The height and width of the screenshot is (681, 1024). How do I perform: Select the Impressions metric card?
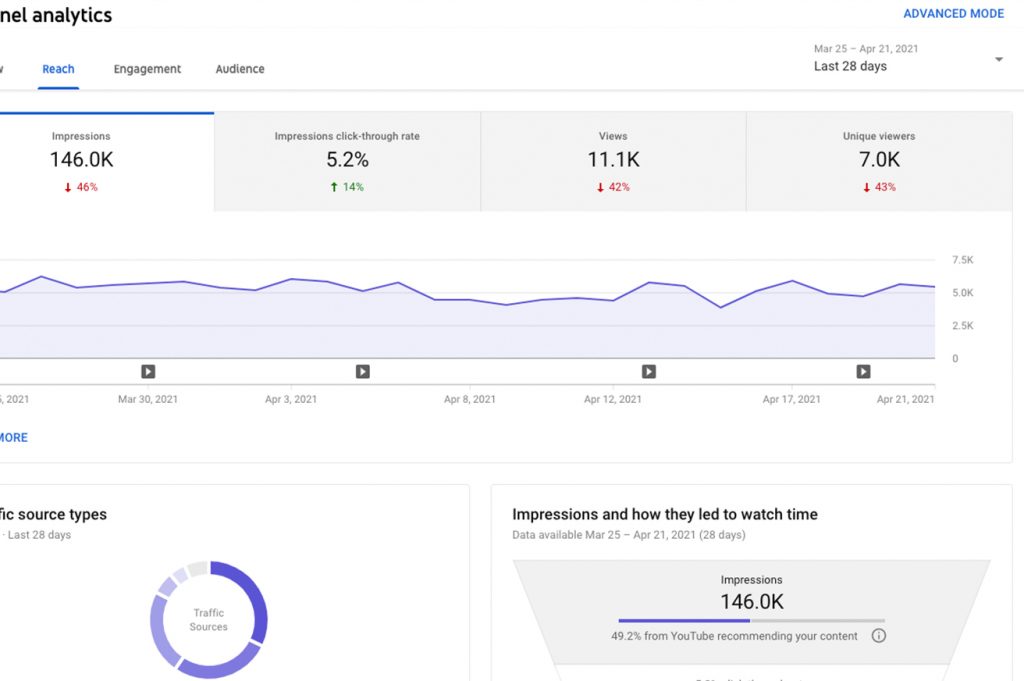pyautogui.click(x=106, y=162)
